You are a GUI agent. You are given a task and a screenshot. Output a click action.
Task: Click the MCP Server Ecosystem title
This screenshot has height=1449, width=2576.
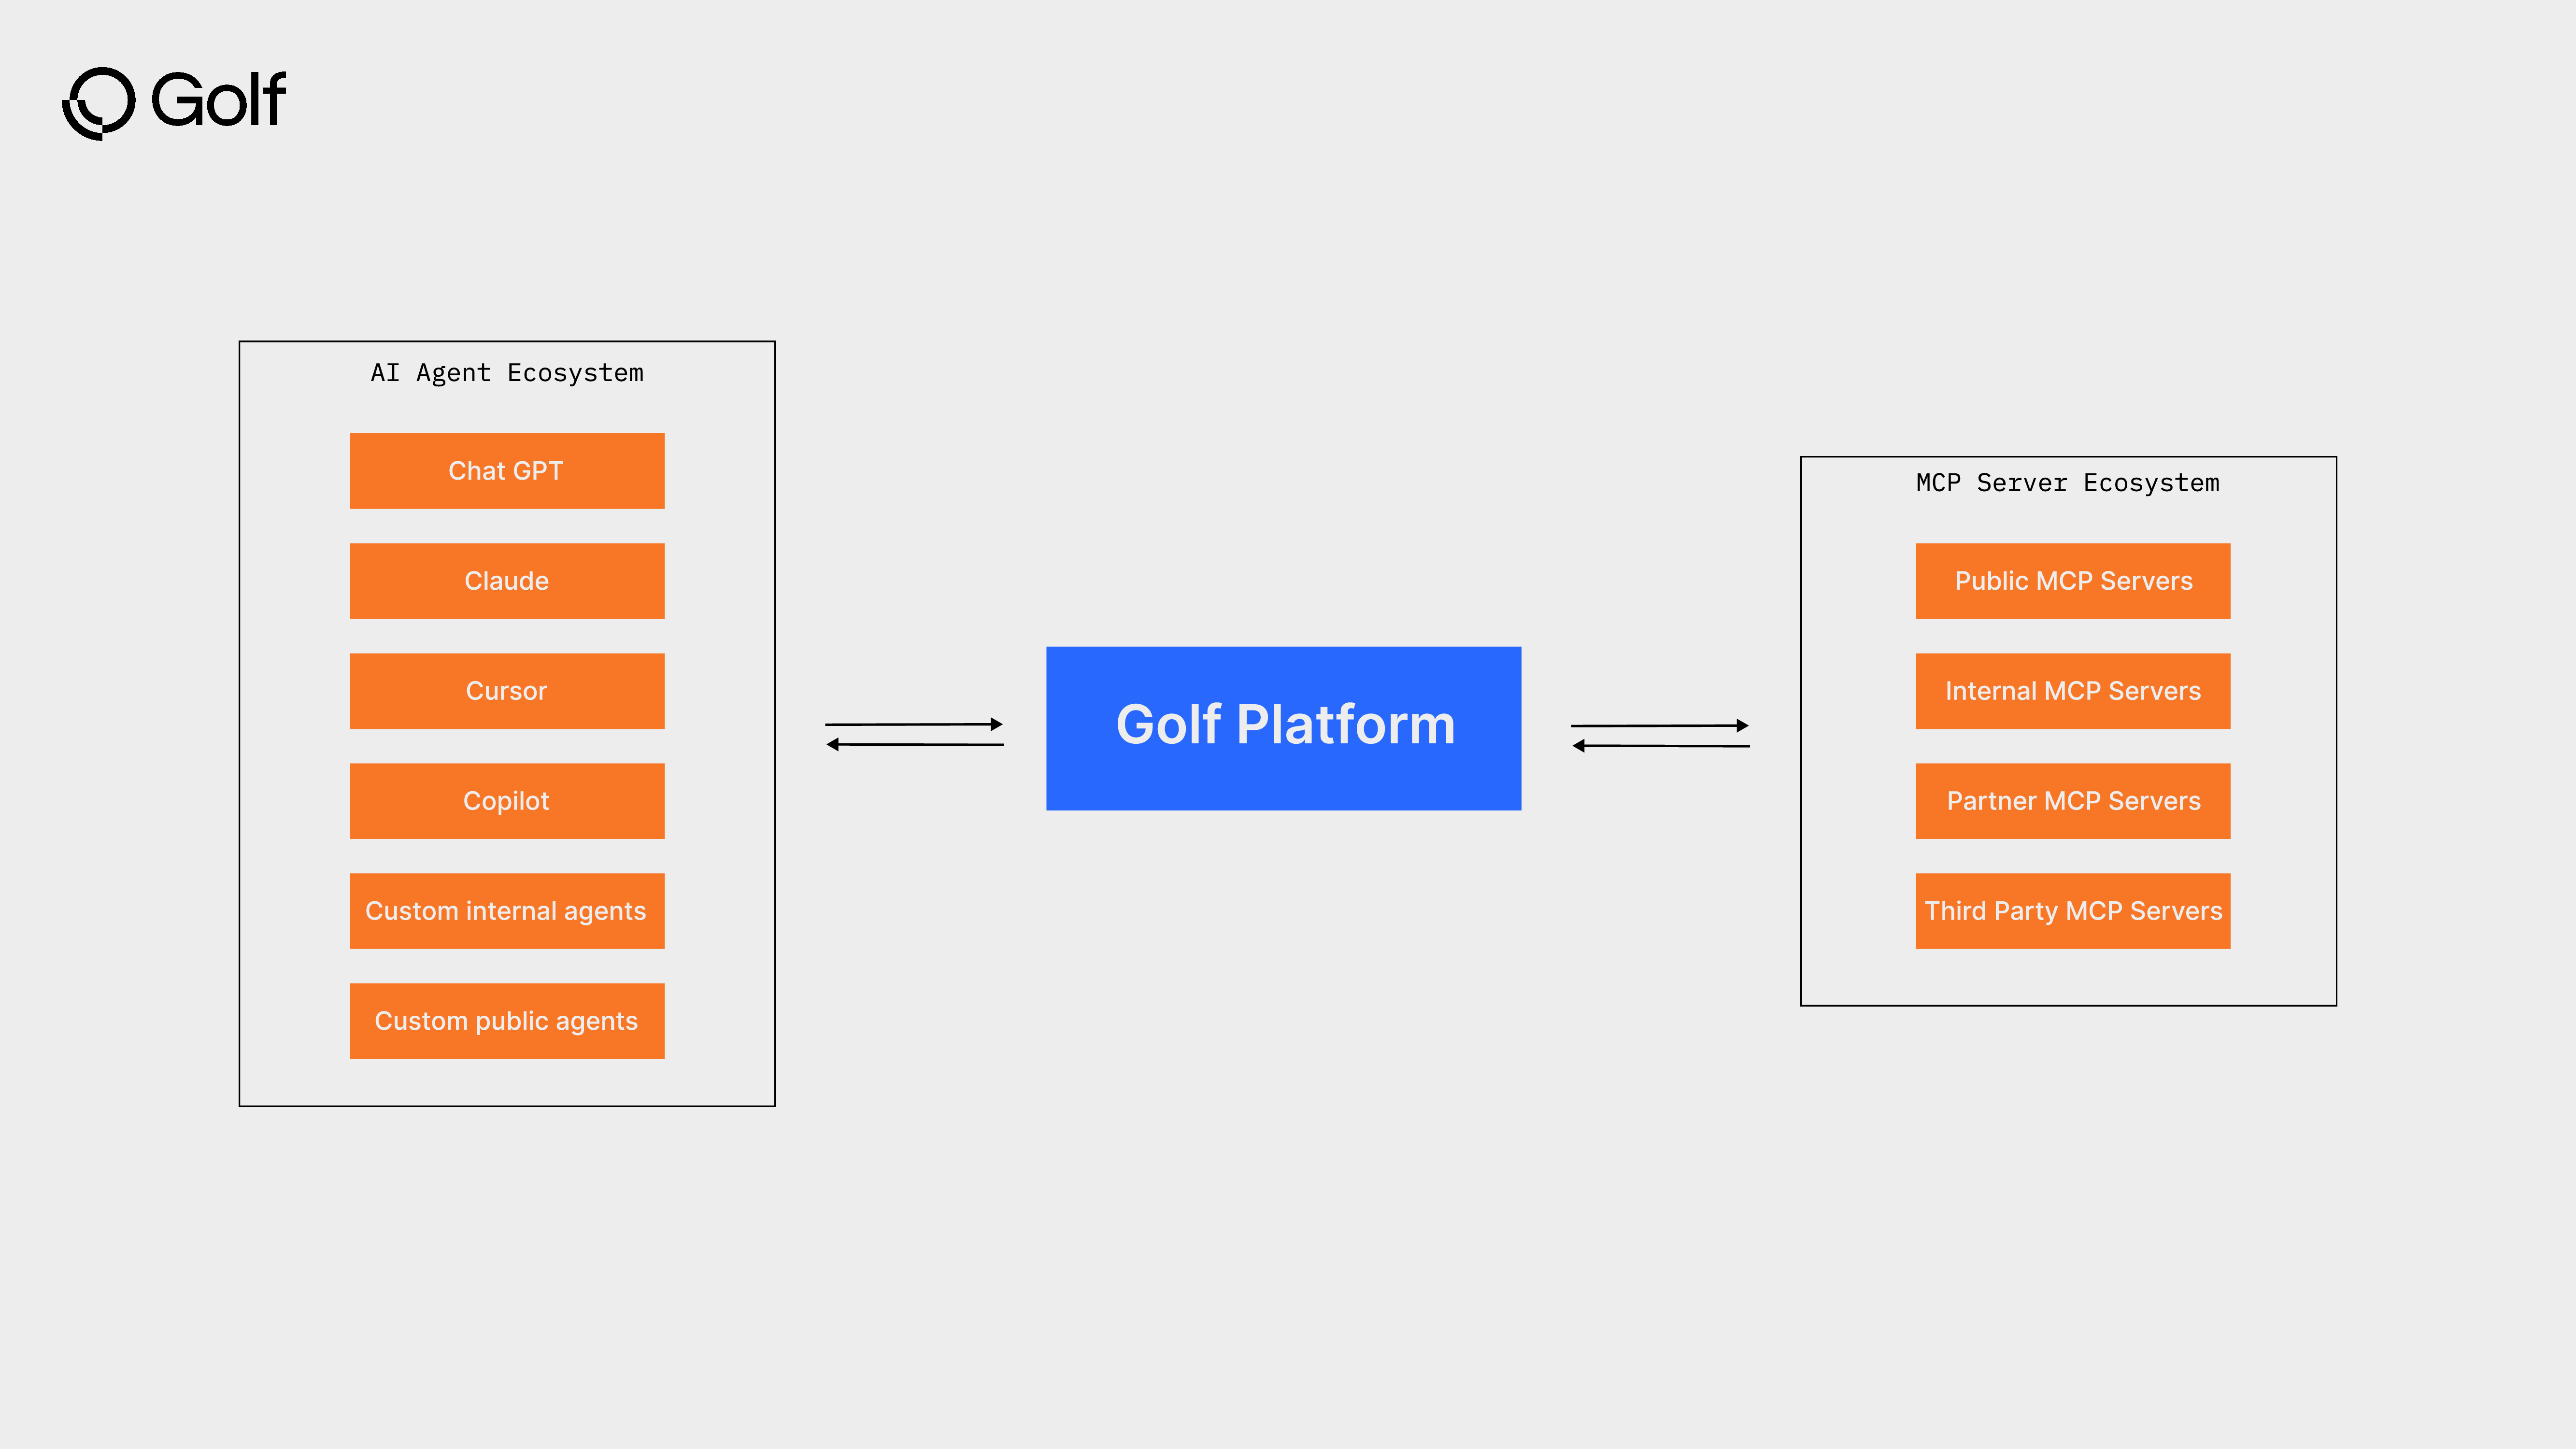click(x=2067, y=483)
